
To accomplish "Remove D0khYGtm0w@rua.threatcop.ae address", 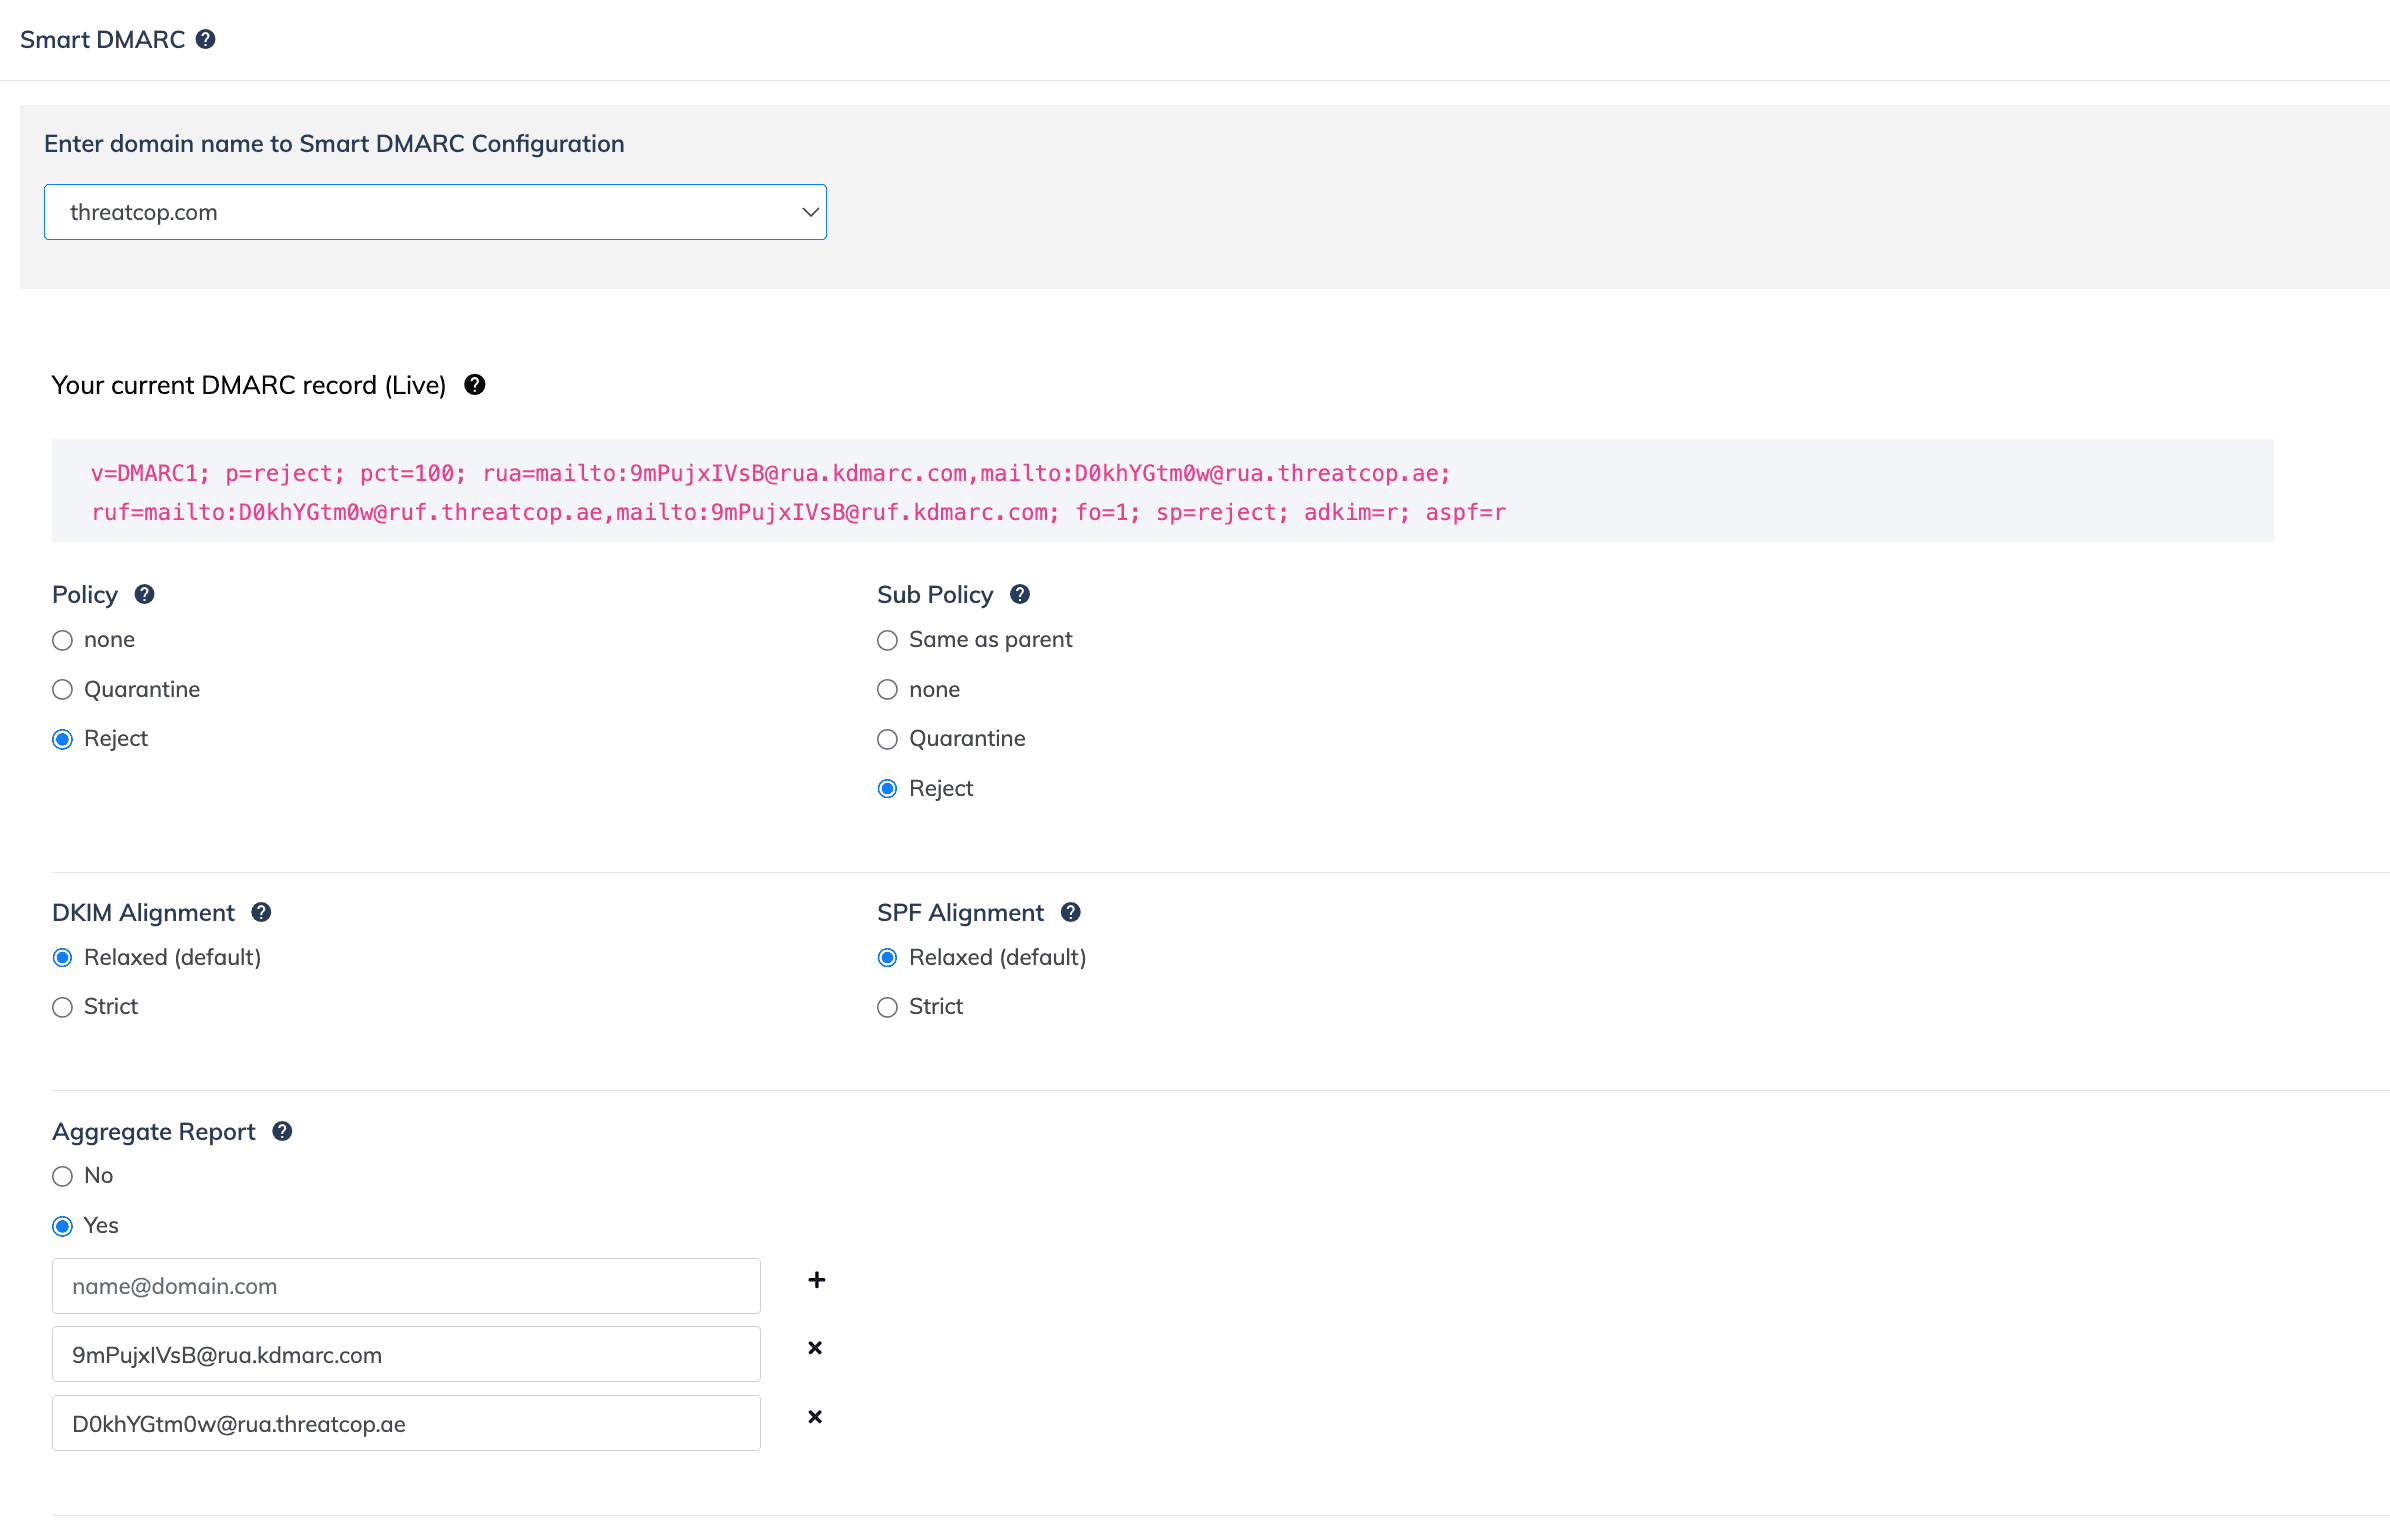I will click(x=815, y=1417).
